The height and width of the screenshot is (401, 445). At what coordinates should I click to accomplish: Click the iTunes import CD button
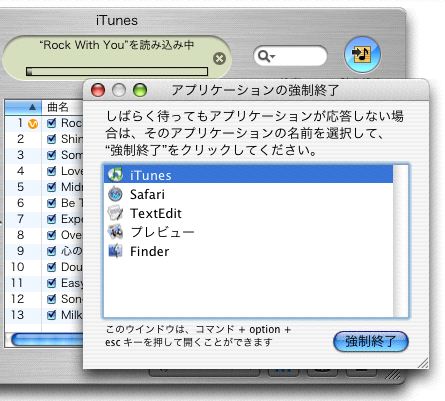(362, 55)
